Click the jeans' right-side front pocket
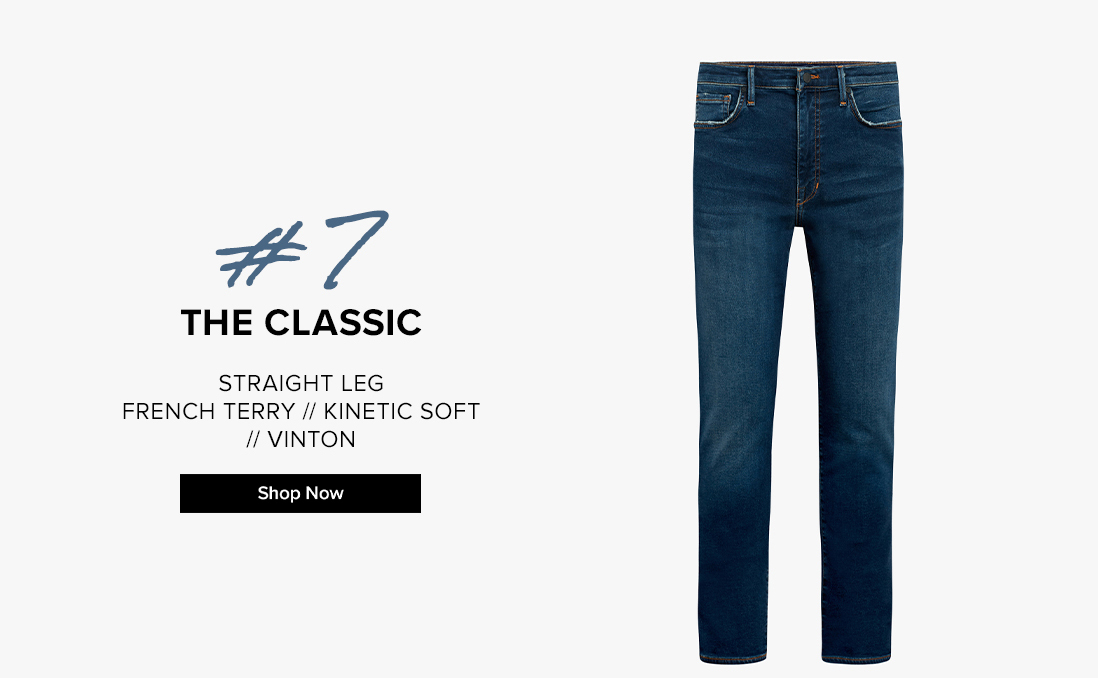Viewport: 1100px width, 678px height. point(875,107)
